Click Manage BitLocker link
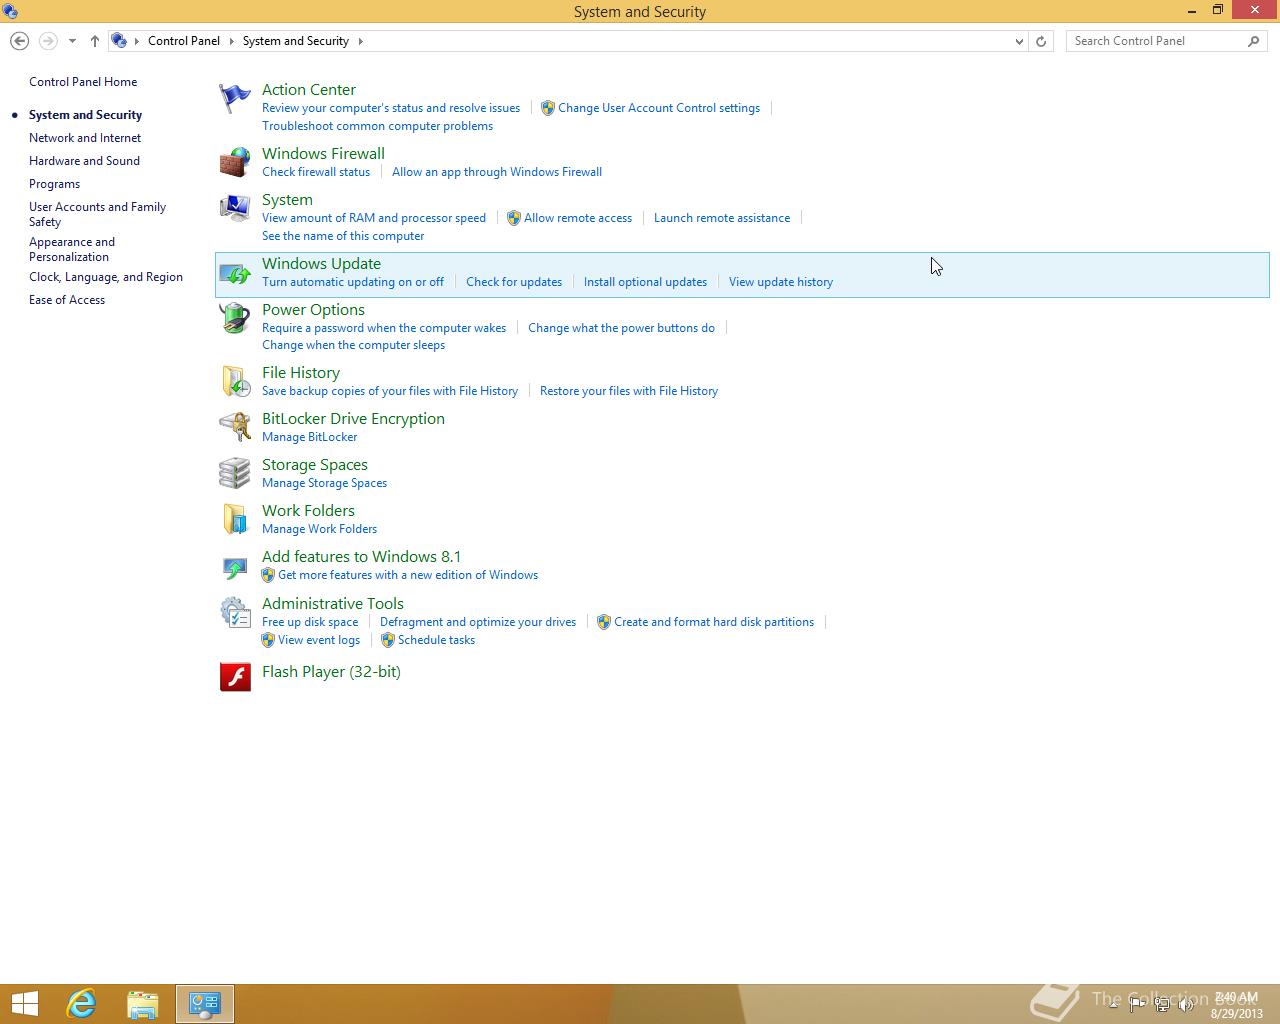Screen dimensions: 1280x1024 pos(309,437)
